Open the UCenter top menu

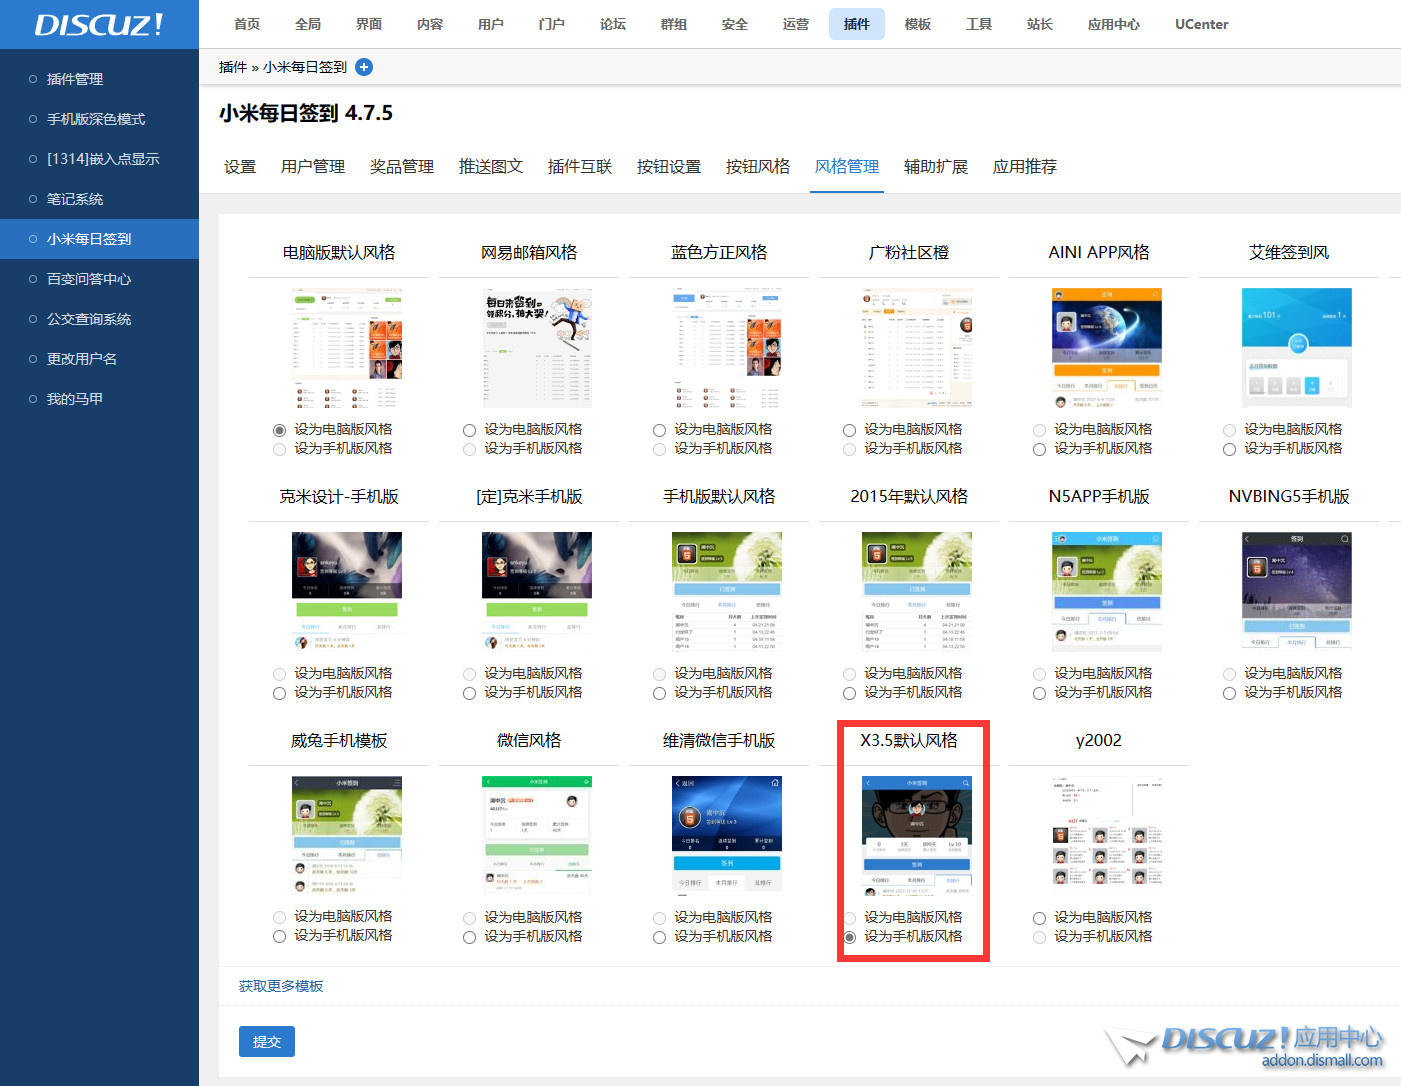tap(1202, 24)
